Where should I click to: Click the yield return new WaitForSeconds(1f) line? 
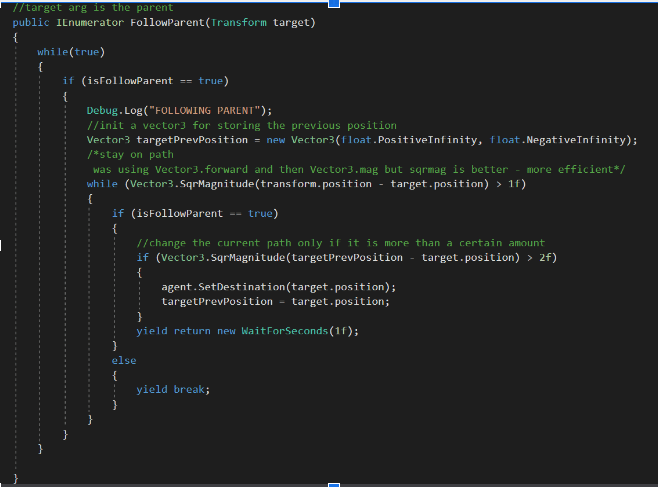click(x=248, y=331)
